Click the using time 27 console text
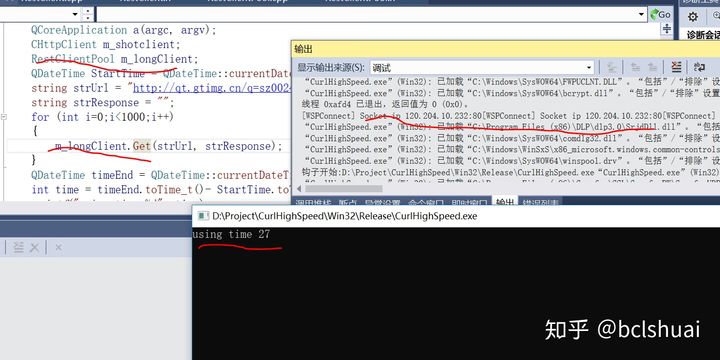Image resolution: width=720 pixels, height=360 pixels. click(x=231, y=235)
